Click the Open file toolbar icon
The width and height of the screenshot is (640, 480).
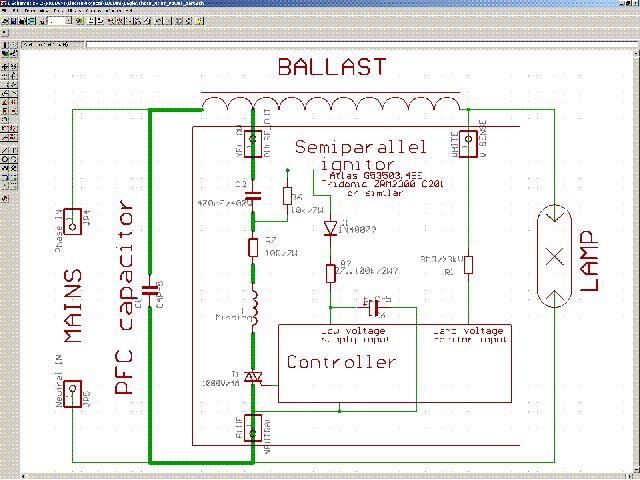tap(4, 20)
